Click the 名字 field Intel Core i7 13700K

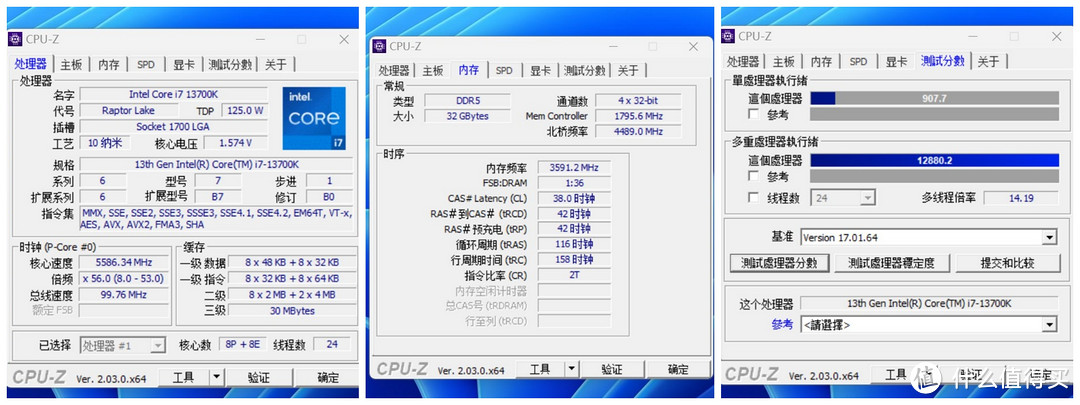174,94
